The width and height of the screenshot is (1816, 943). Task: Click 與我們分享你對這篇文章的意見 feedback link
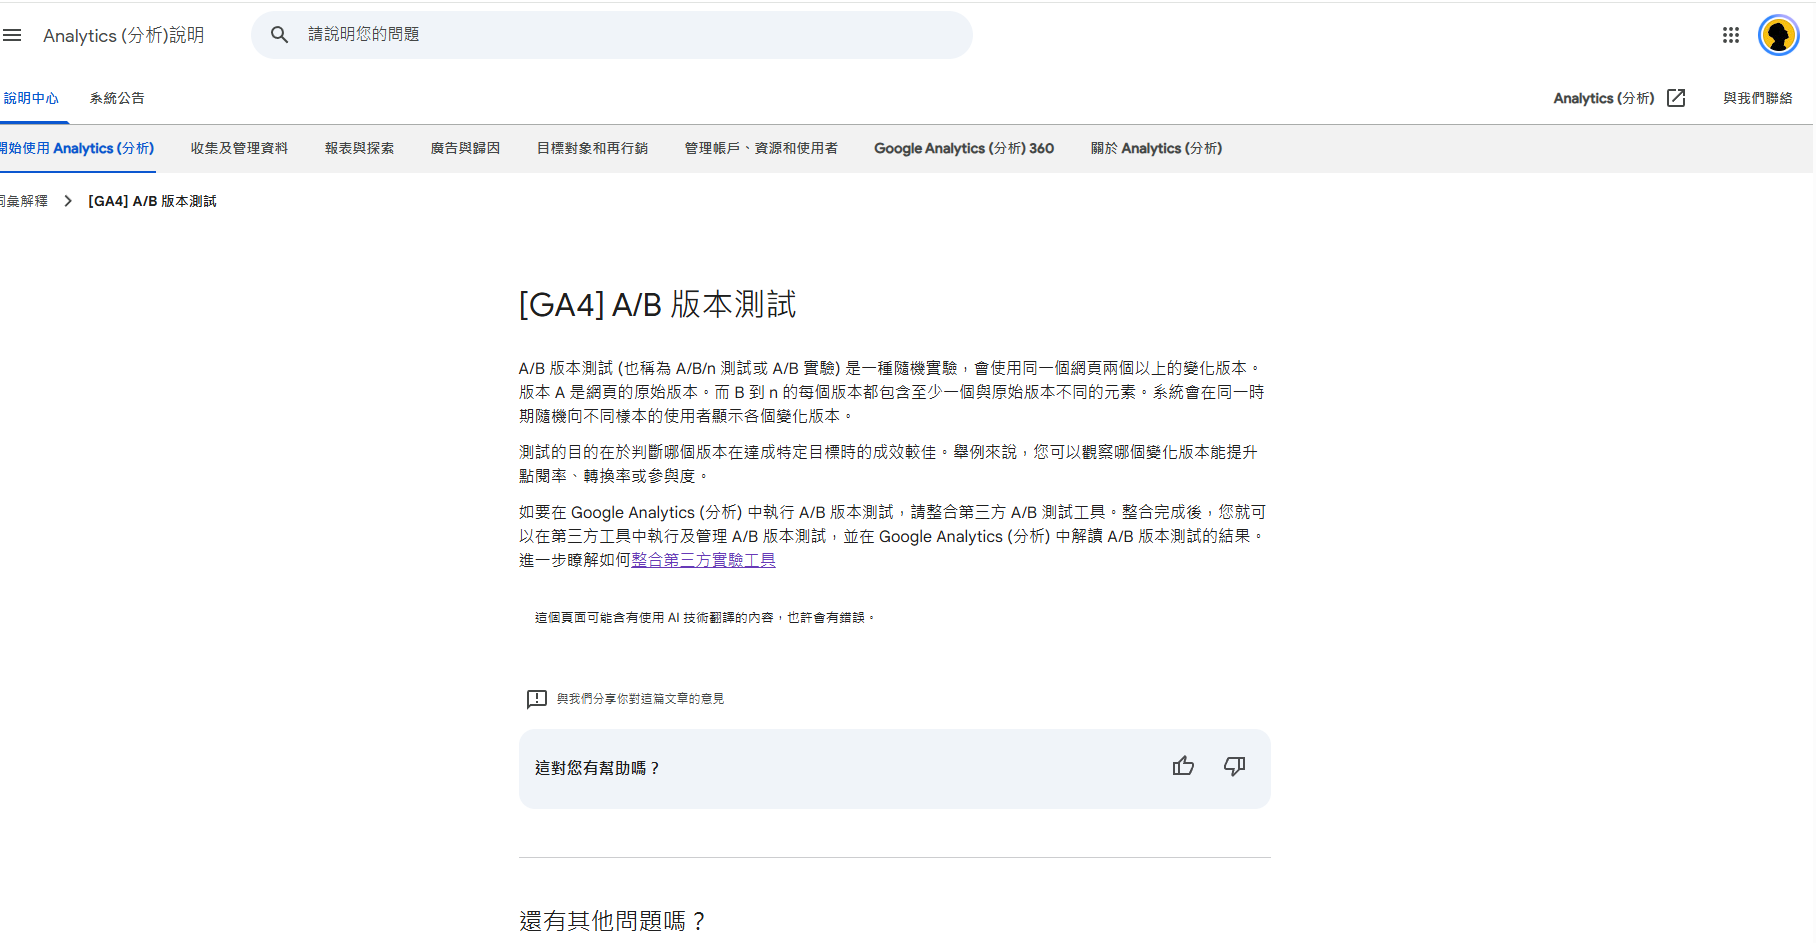(x=640, y=699)
